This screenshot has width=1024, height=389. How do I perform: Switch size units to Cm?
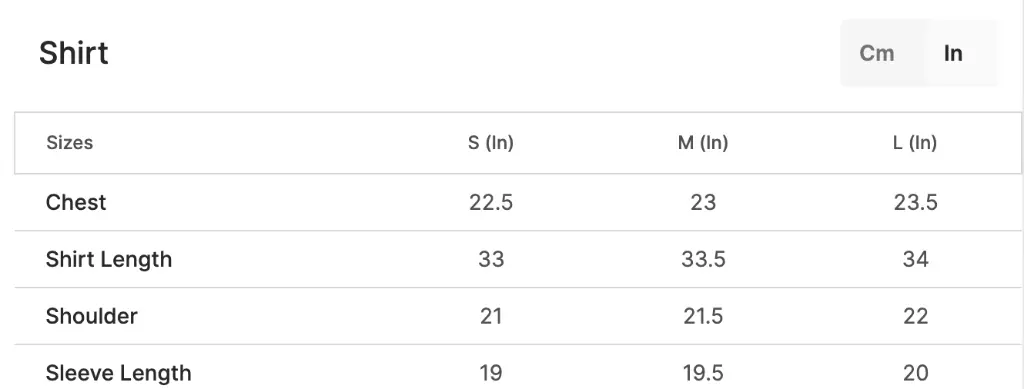876,54
